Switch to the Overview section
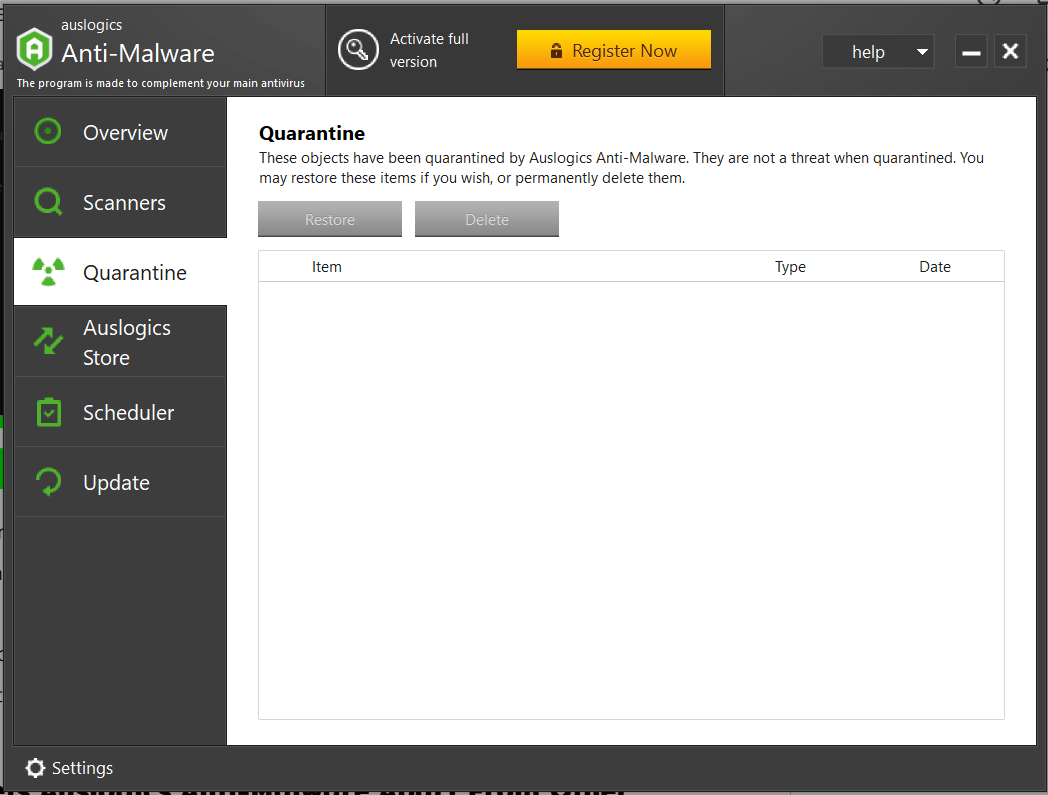The height and width of the screenshot is (795, 1048). tap(125, 131)
